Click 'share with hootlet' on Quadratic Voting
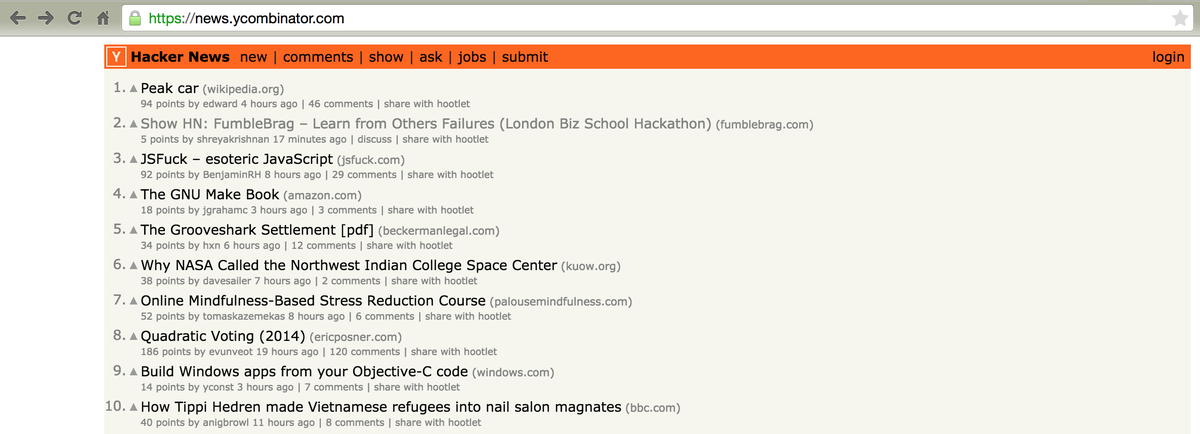Screen dimensions: 1200x434 pyautogui.click(x=454, y=352)
